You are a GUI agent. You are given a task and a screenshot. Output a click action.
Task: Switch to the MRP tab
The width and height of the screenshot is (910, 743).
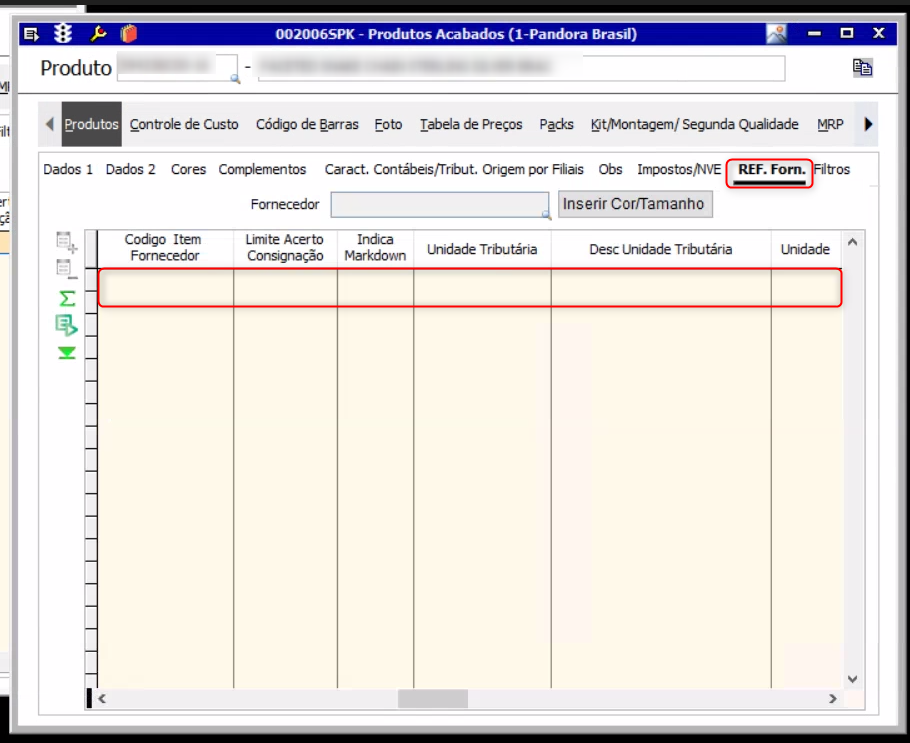click(830, 124)
